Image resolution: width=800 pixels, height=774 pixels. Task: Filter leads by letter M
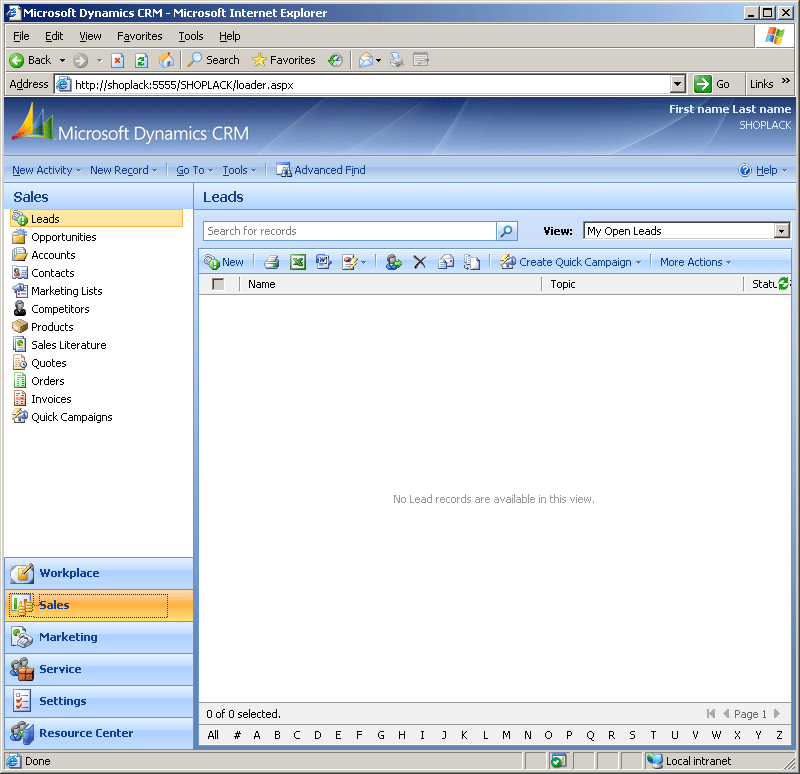coord(506,735)
